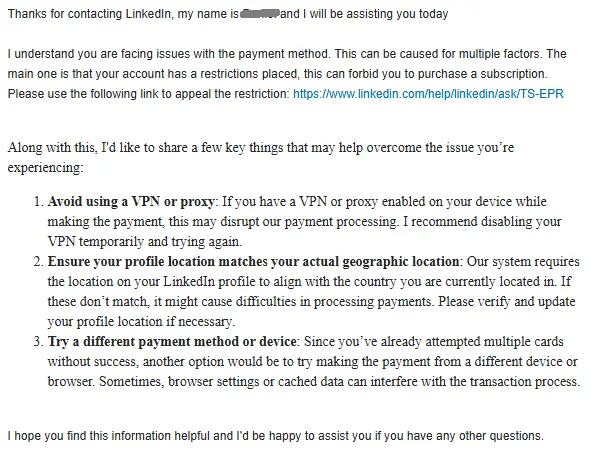This screenshot has width=597, height=460.
Task: Click the blurred agent name in greeting
Action: [259, 14]
